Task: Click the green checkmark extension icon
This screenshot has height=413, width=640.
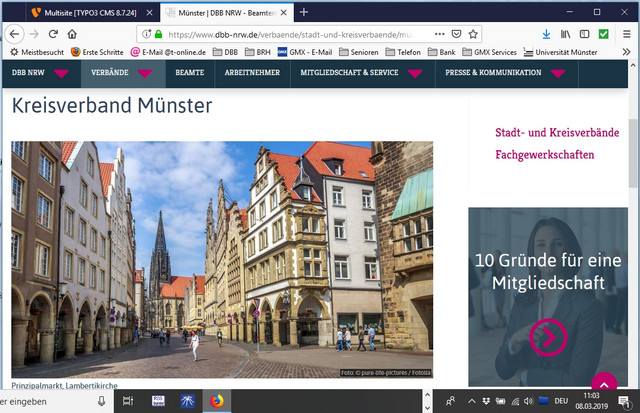Action: pyautogui.click(x=604, y=34)
